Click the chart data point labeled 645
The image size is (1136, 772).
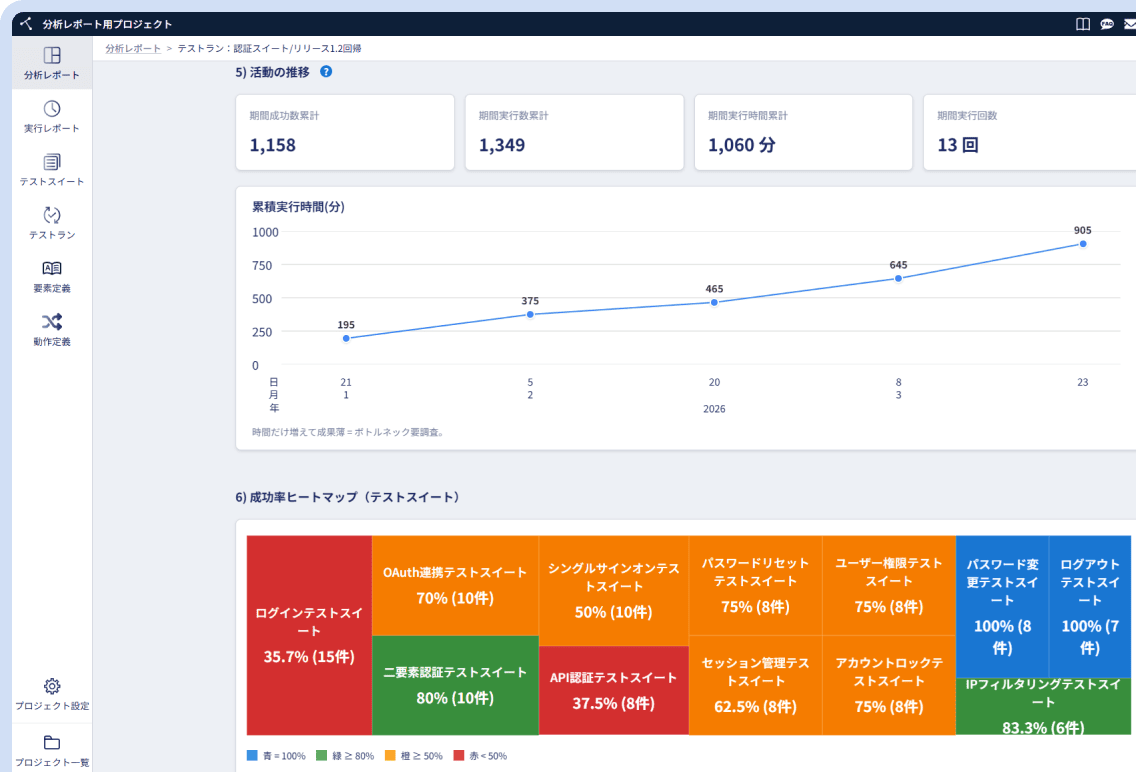click(898, 278)
